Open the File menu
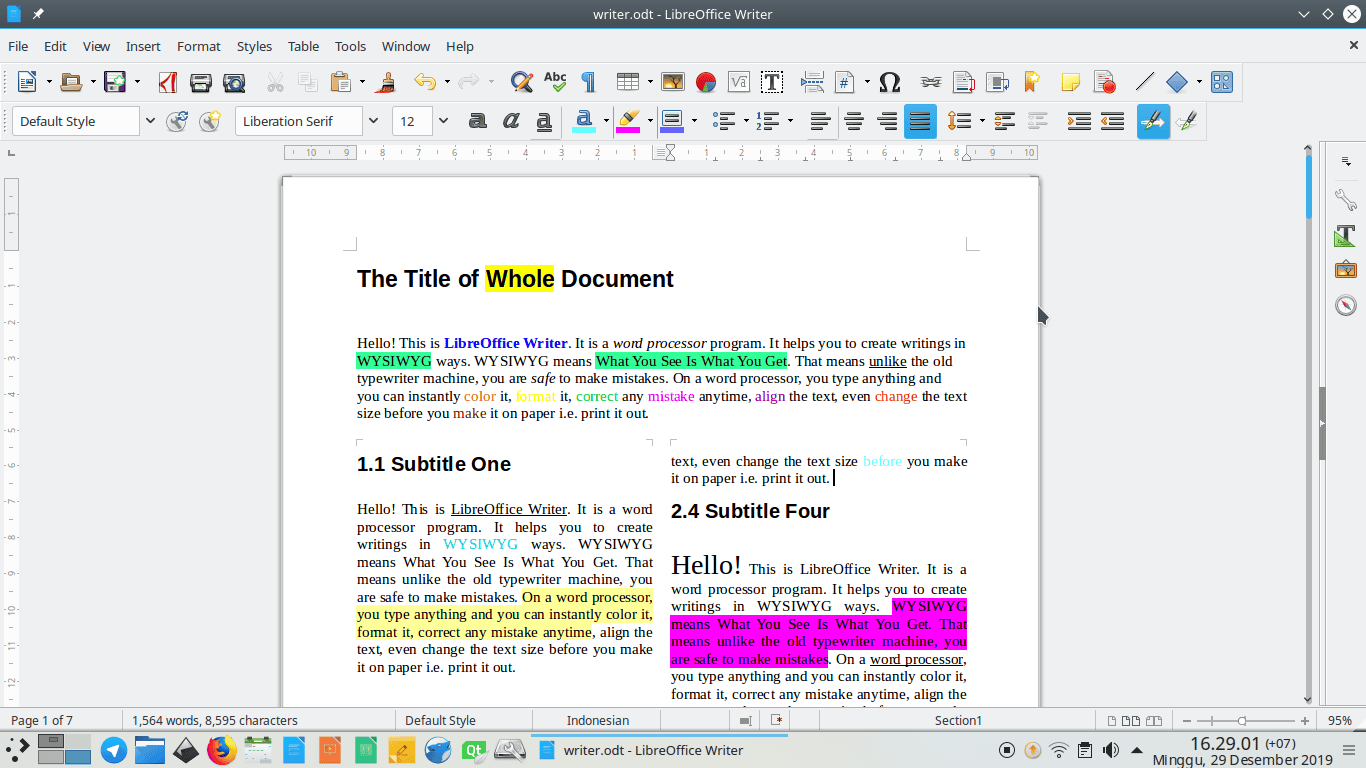1366x768 pixels. click(18, 46)
